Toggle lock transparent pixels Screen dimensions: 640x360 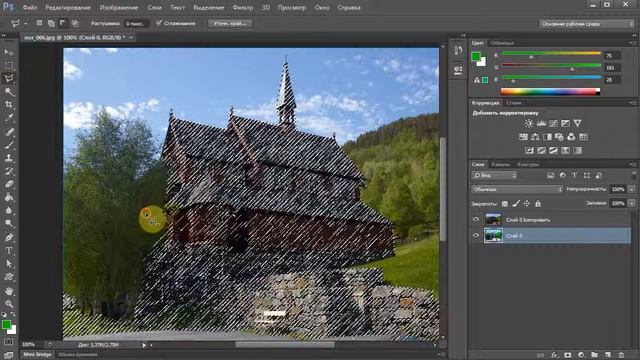(505, 203)
